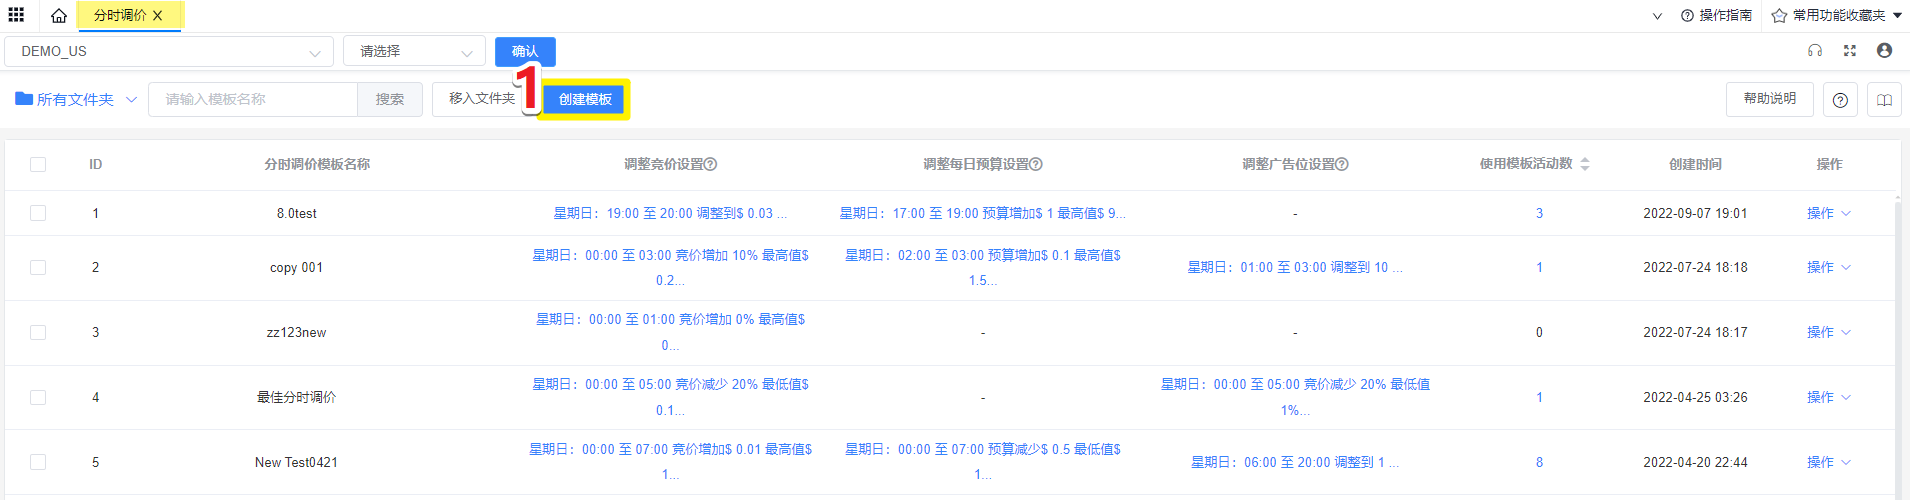
Task: Open activity count 8 for New Test0421
Action: click(1539, 462)
